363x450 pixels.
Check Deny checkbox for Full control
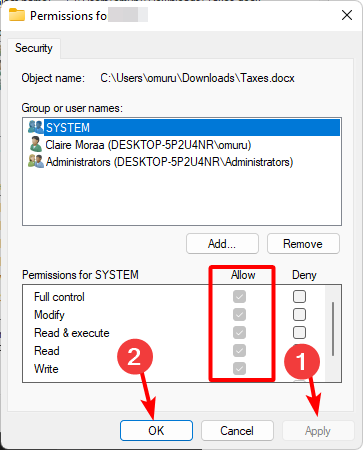[x=299, y=296]
